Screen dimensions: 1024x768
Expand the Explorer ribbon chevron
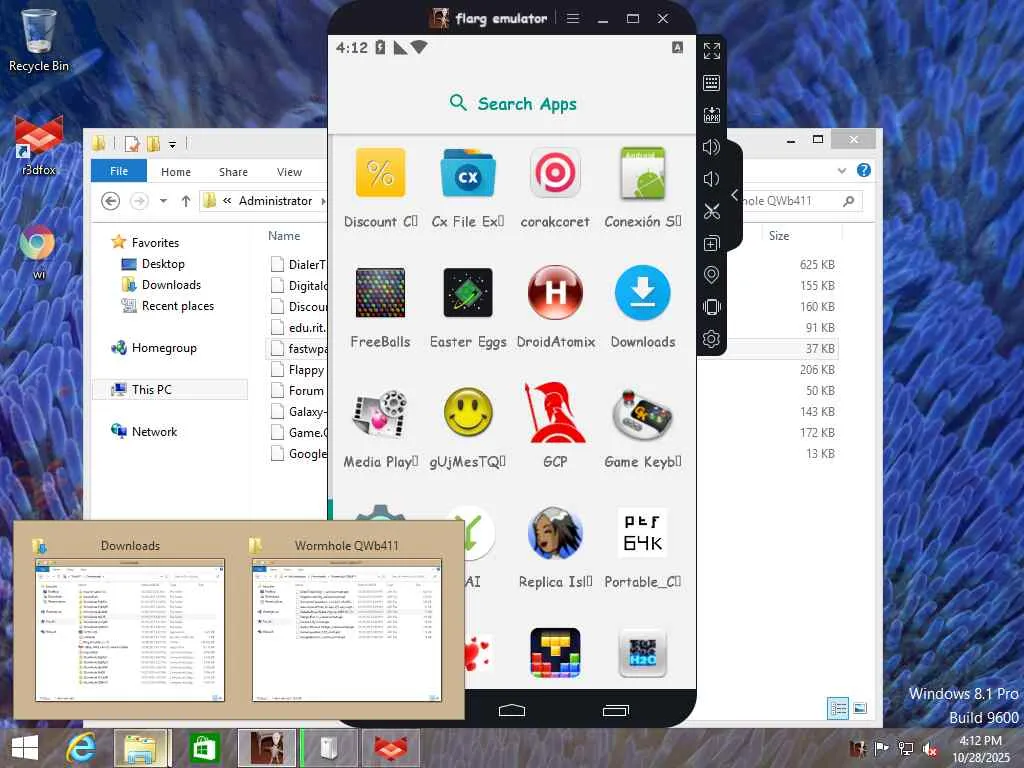(x=842, y=171)
